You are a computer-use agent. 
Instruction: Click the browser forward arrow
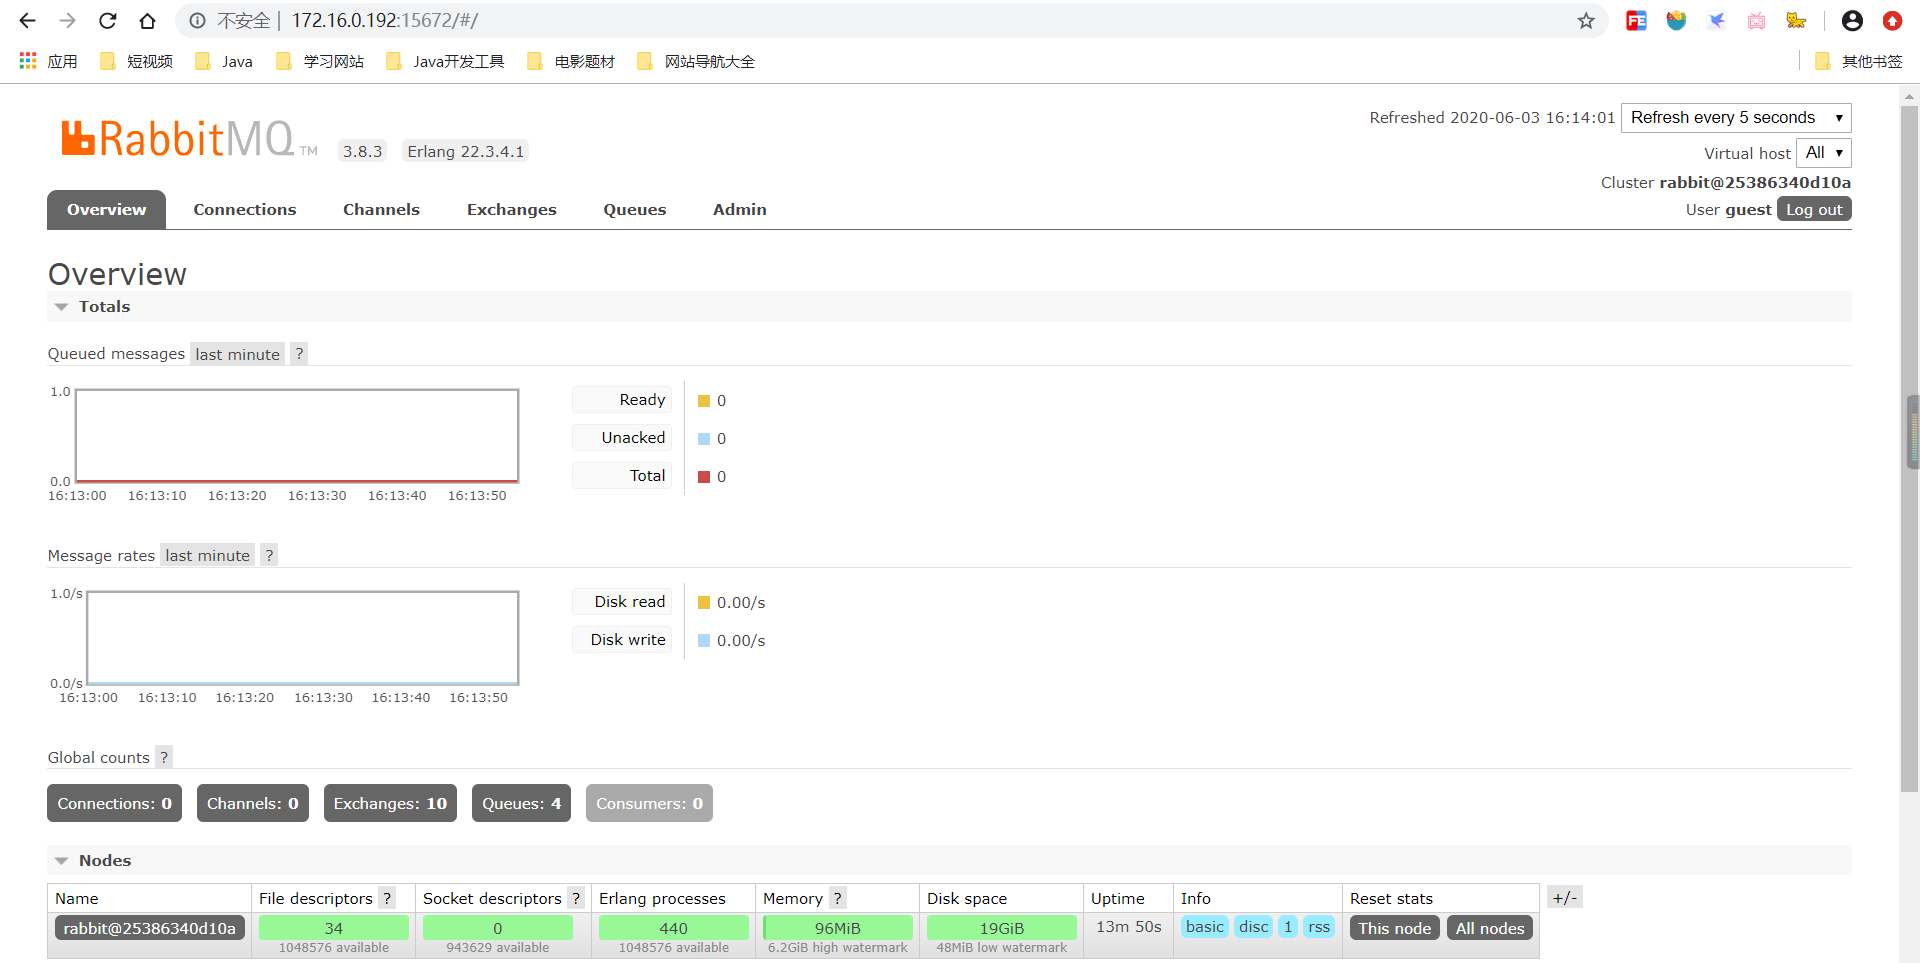67,21
